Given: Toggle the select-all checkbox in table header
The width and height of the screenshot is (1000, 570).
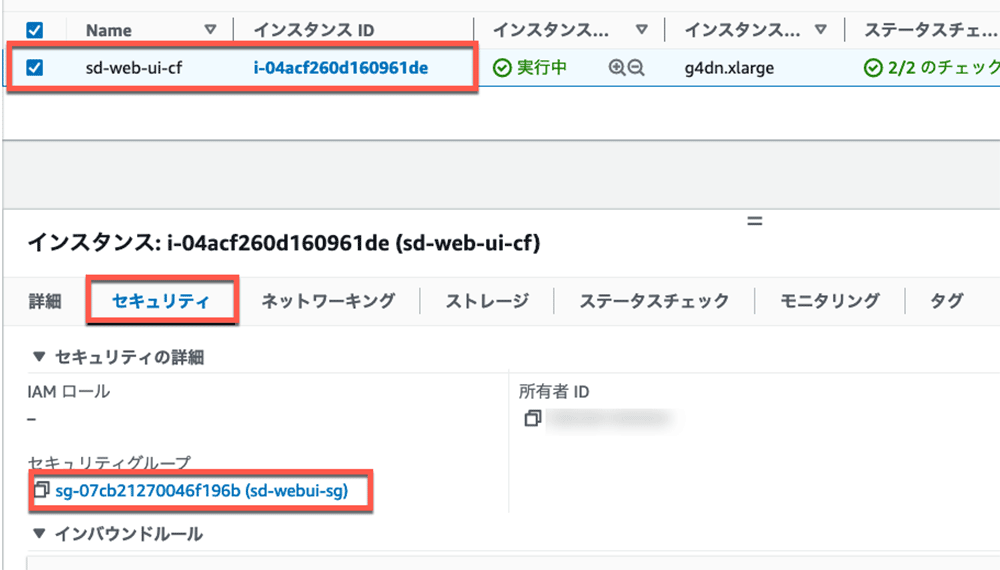Looking at the screenshot, I should click(x=34, y=30).
